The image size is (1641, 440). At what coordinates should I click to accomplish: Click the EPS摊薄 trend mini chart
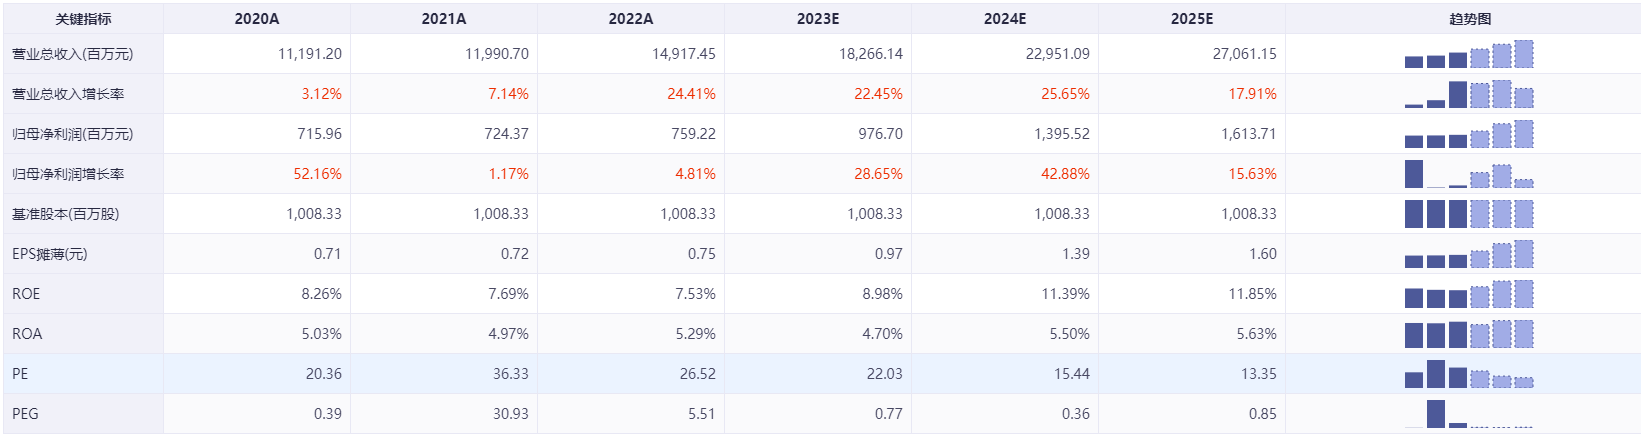tap(1468, 254)
